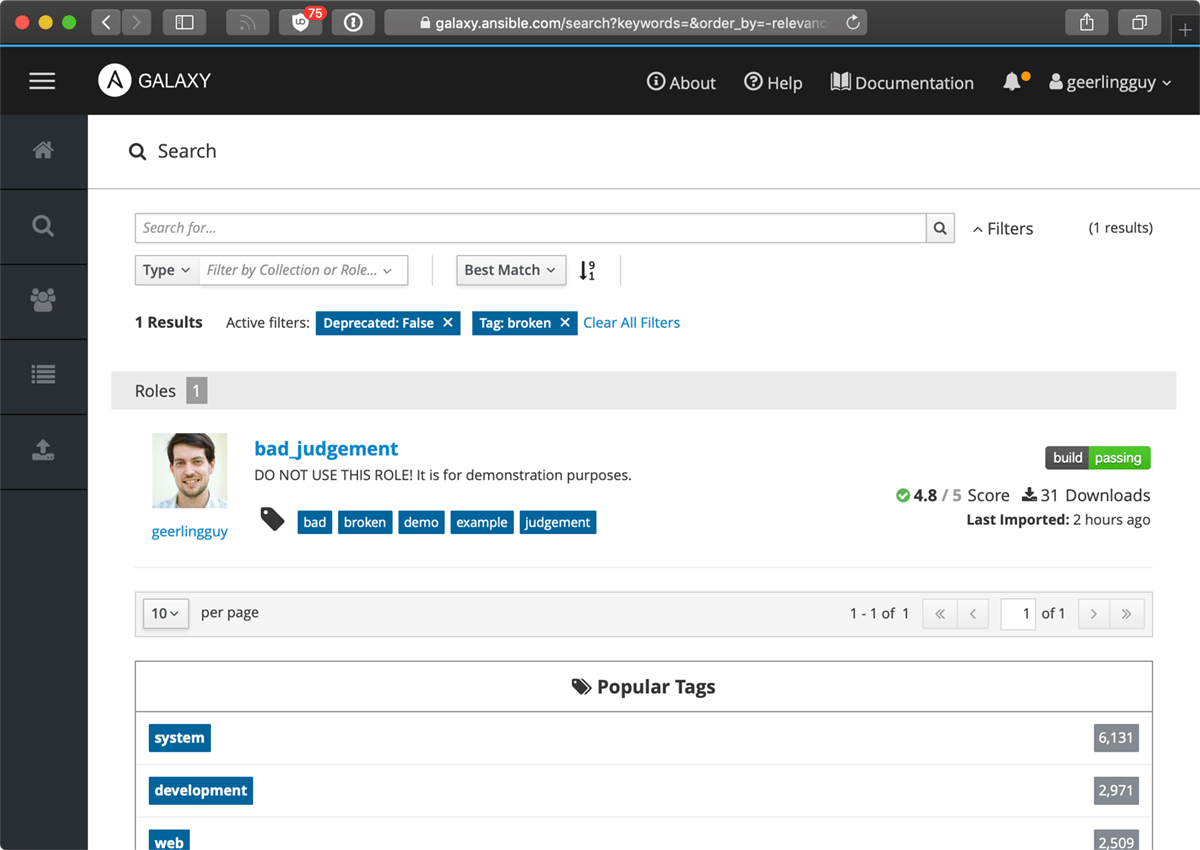
Task: Go to Home in sidebar
Action: click(43, 150)
